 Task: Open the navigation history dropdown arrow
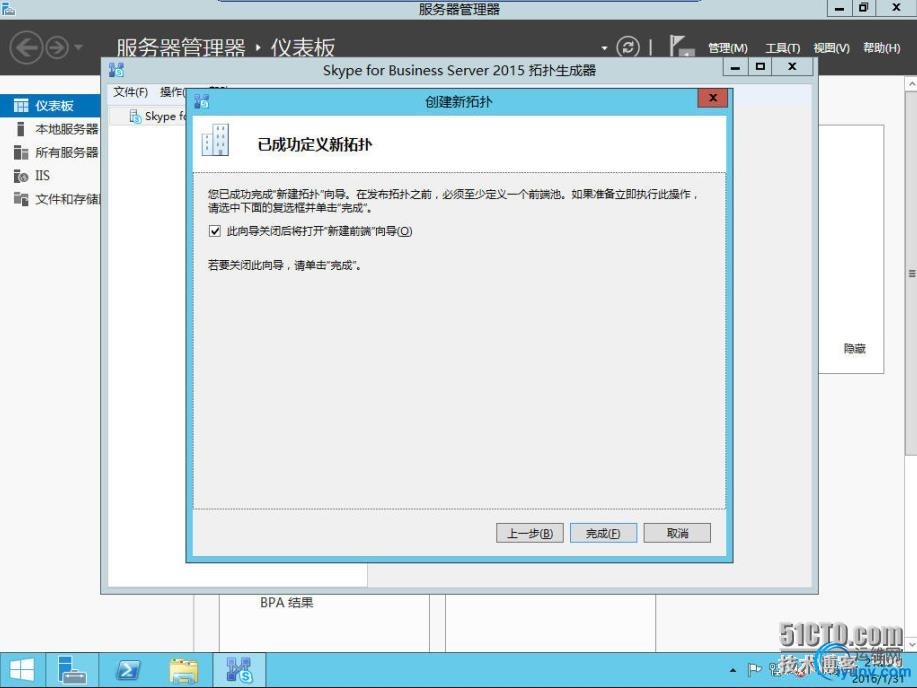pos(78,47)
